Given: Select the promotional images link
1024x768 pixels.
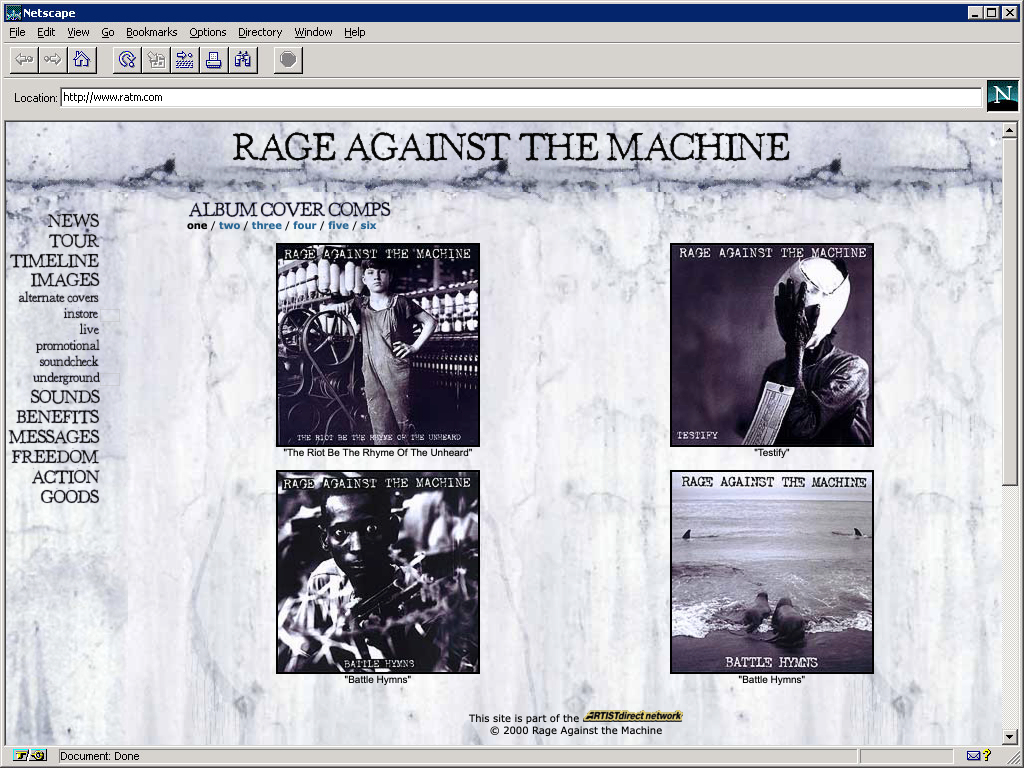Looking at the screenshot, I should point(67,346).
